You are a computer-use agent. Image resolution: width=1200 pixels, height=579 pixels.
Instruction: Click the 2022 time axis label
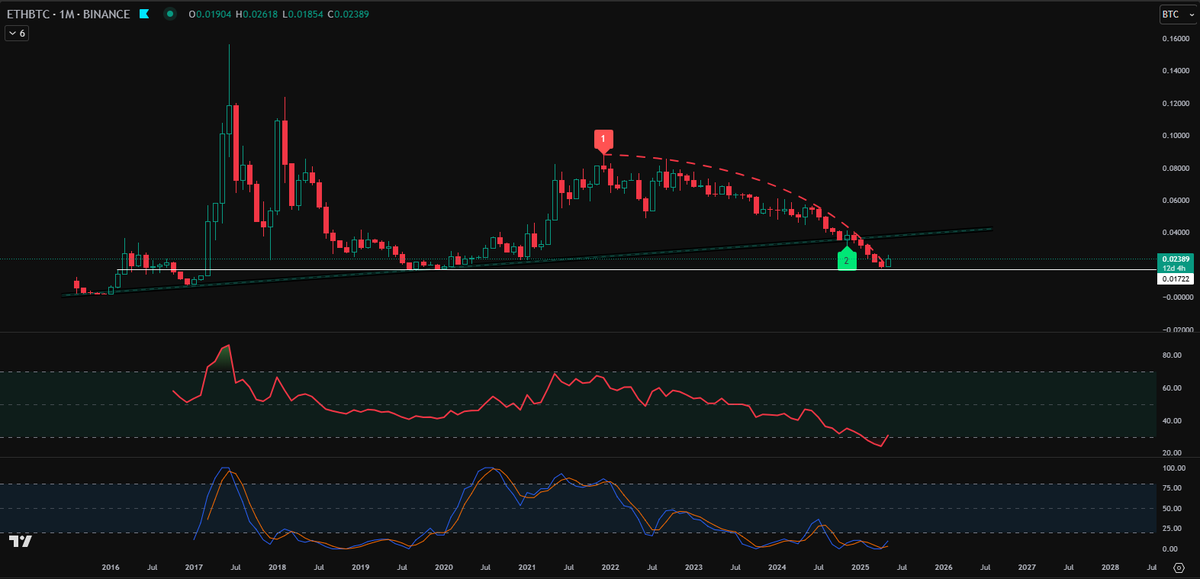click(610, 567)
